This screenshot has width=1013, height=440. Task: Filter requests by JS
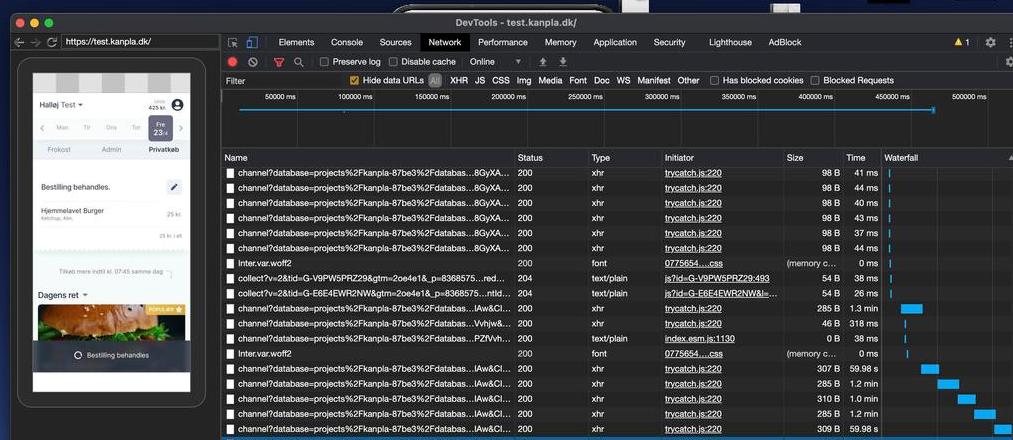click(480, 81)
